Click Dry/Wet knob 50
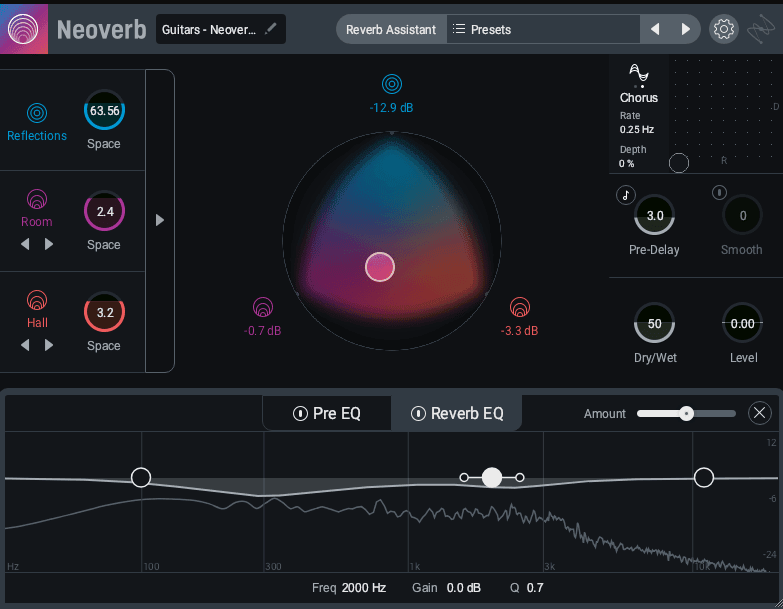The width and height of the screenshot is (783, 609). click(655, 323)
